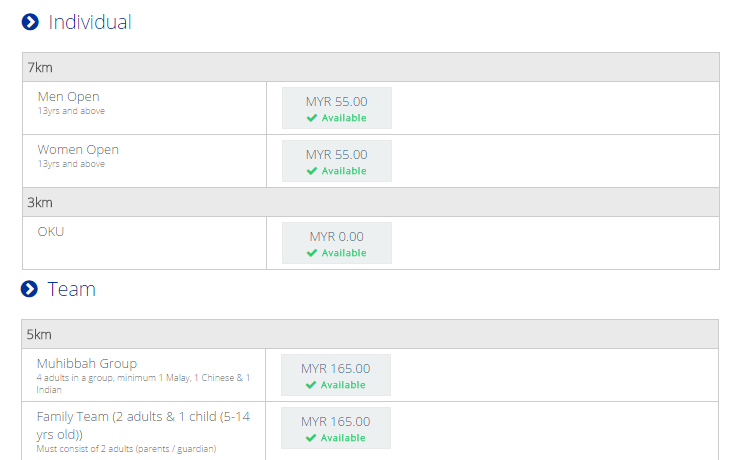Click the 7km category header row
733x460 pixels.
(x=371, y=67)
